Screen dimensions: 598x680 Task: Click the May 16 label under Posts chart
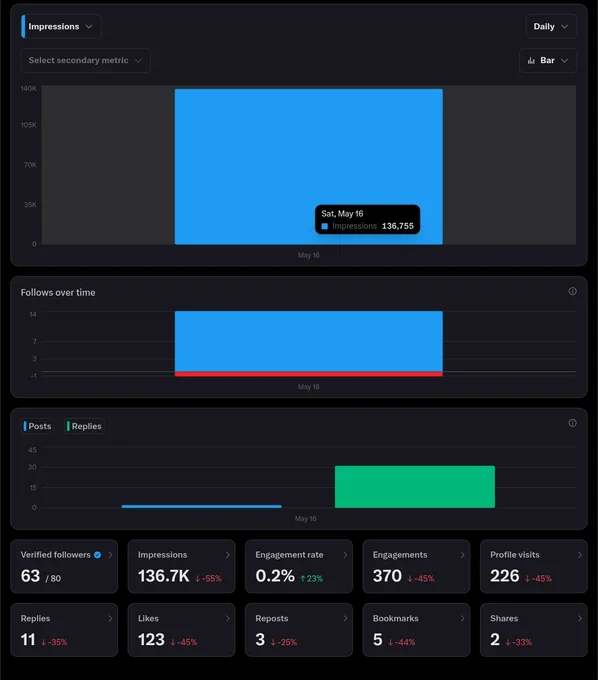click(305, 519)
